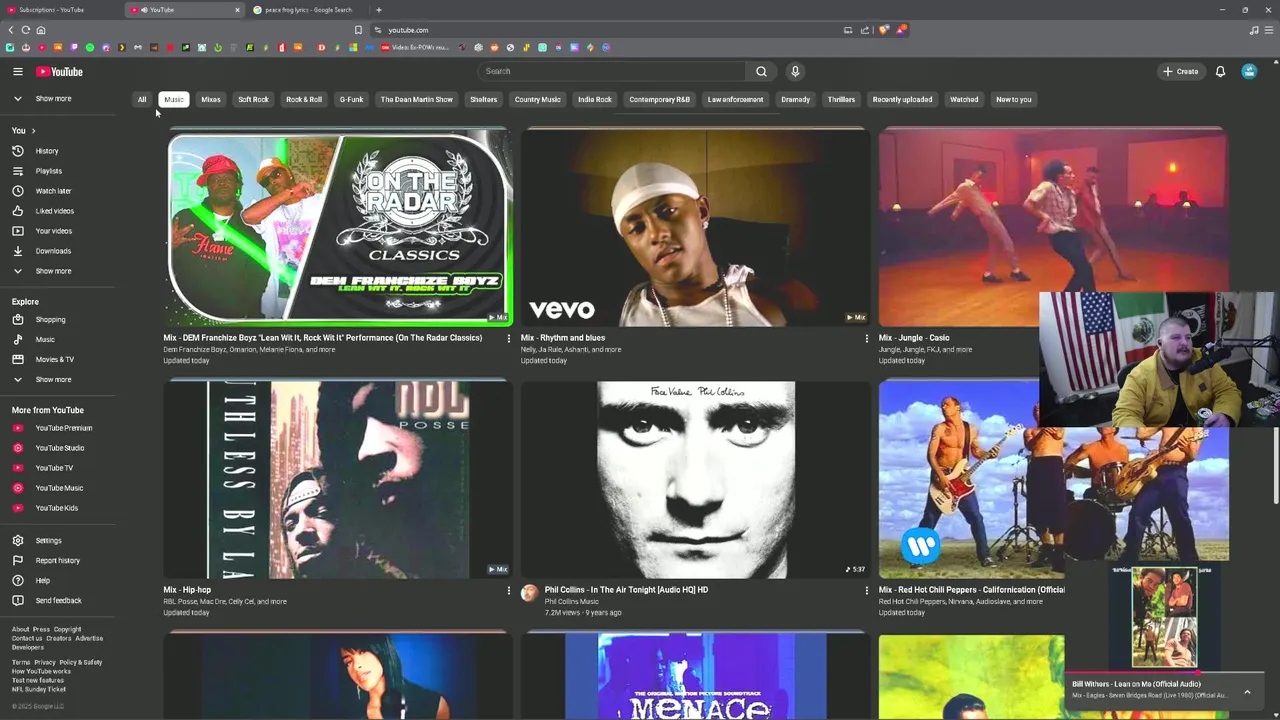
Task: Open the Phil Collins Music channel link
Action: 572,601
